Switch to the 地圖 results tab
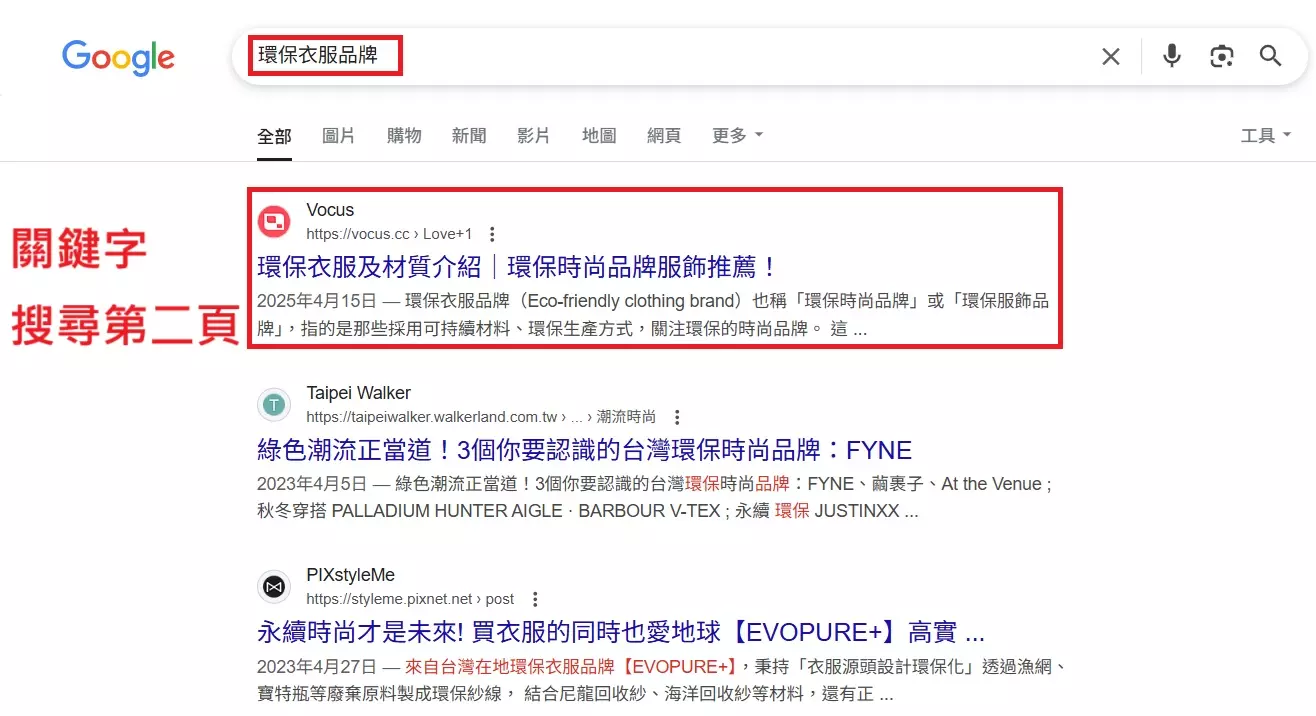This screenshot has height=716, width=1316. pos(598,135)
